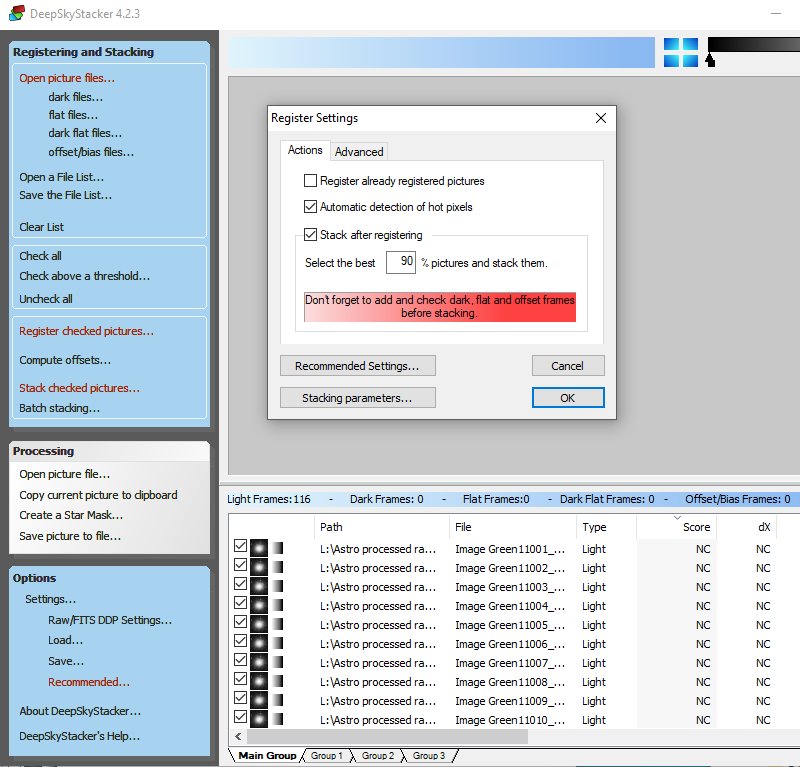This screenshot has width=800, height=767.
Task: Click the Path column header
Action: (382, 527)
